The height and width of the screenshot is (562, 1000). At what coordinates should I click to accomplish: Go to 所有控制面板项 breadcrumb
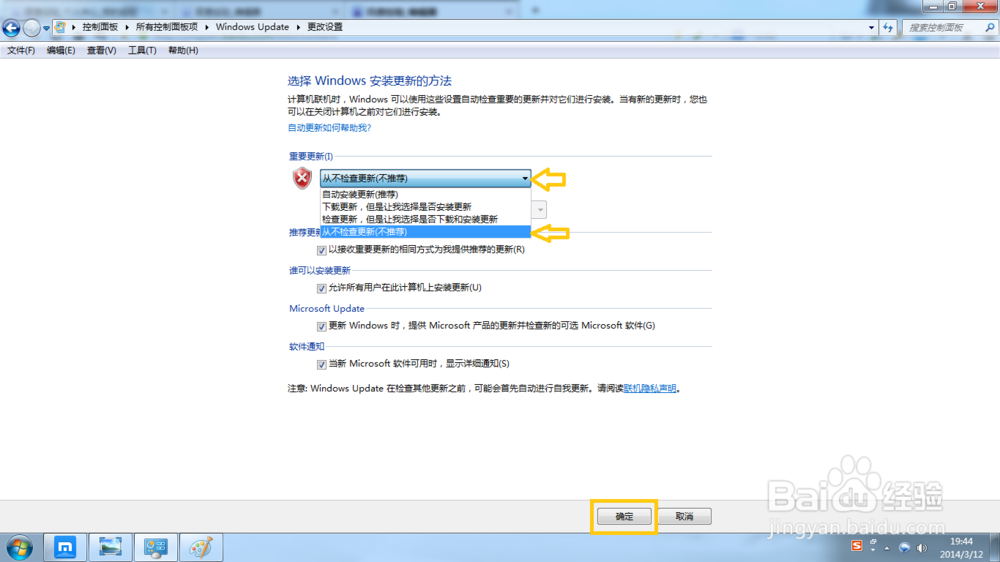[166, 27]
